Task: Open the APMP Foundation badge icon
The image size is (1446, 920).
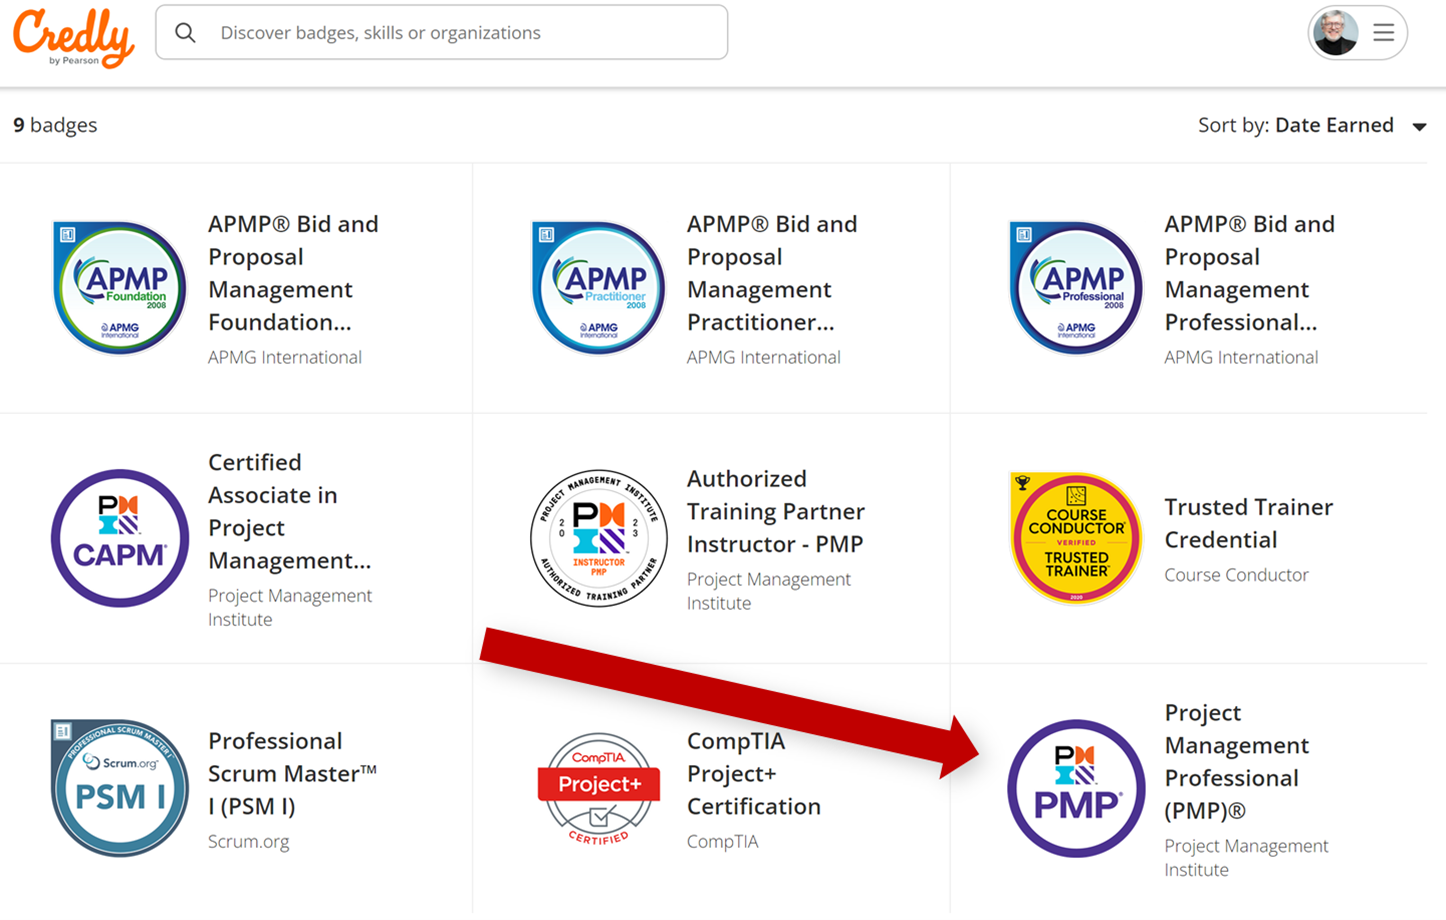Action: tap(119, 288)
